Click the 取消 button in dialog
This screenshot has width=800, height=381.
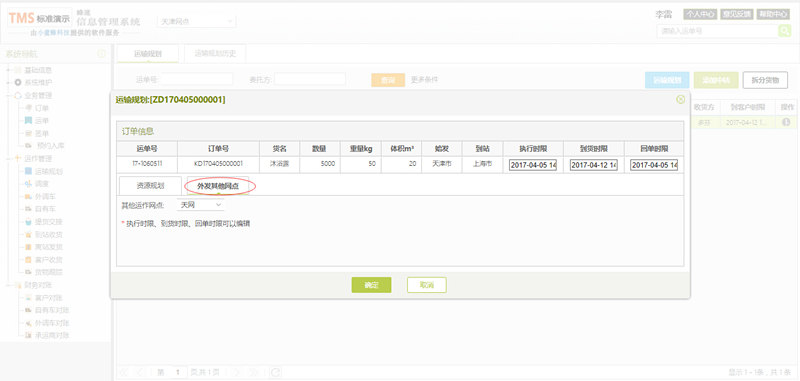pyautogui.click(x=427, y=285)
